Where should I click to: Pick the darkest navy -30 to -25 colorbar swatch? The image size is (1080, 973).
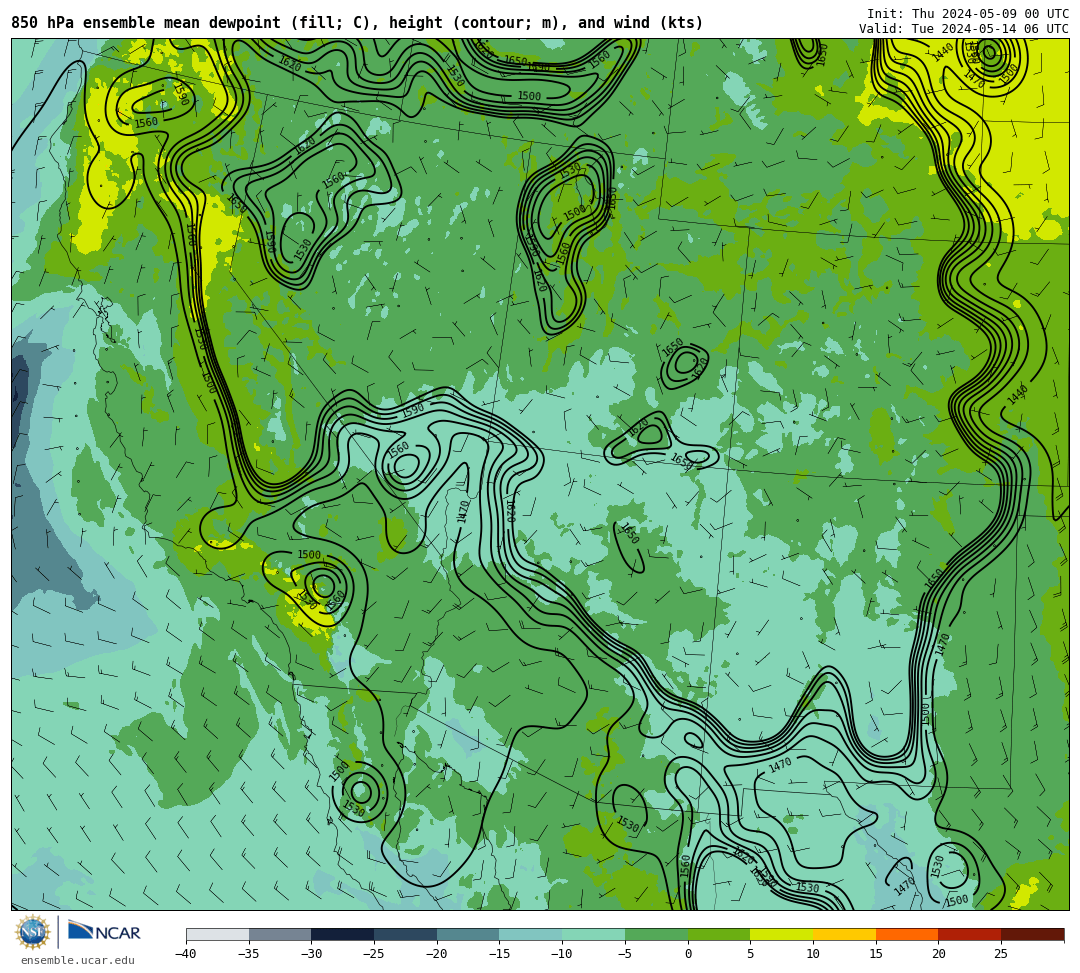point(343,934)
